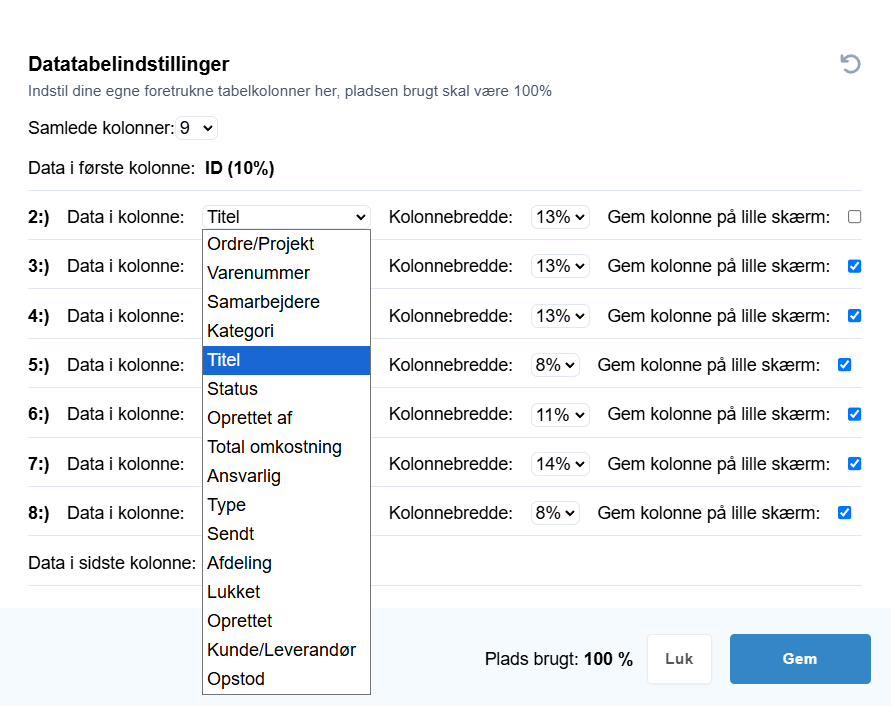Uncheck hide on small screen for column 3
This screenshot has width=891, height=706.
coord(854,266)
